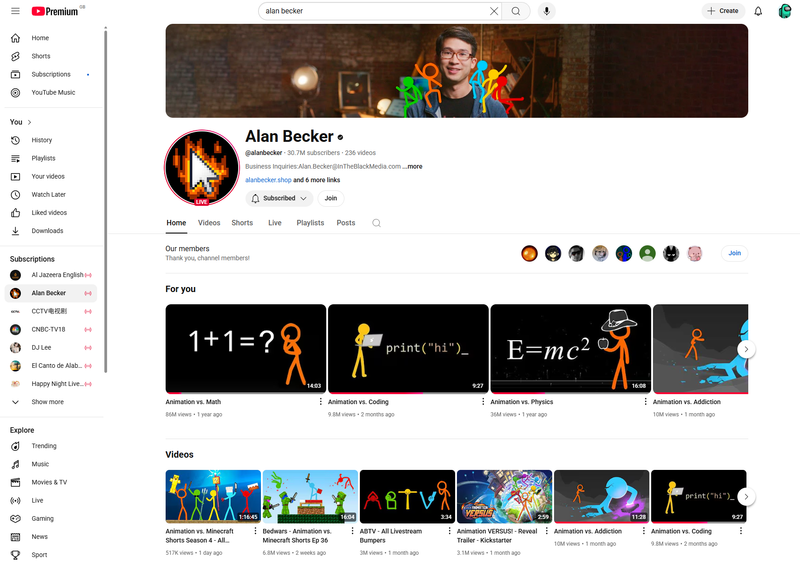
Task: Open Music in Explore
Action: coord(51,464)
